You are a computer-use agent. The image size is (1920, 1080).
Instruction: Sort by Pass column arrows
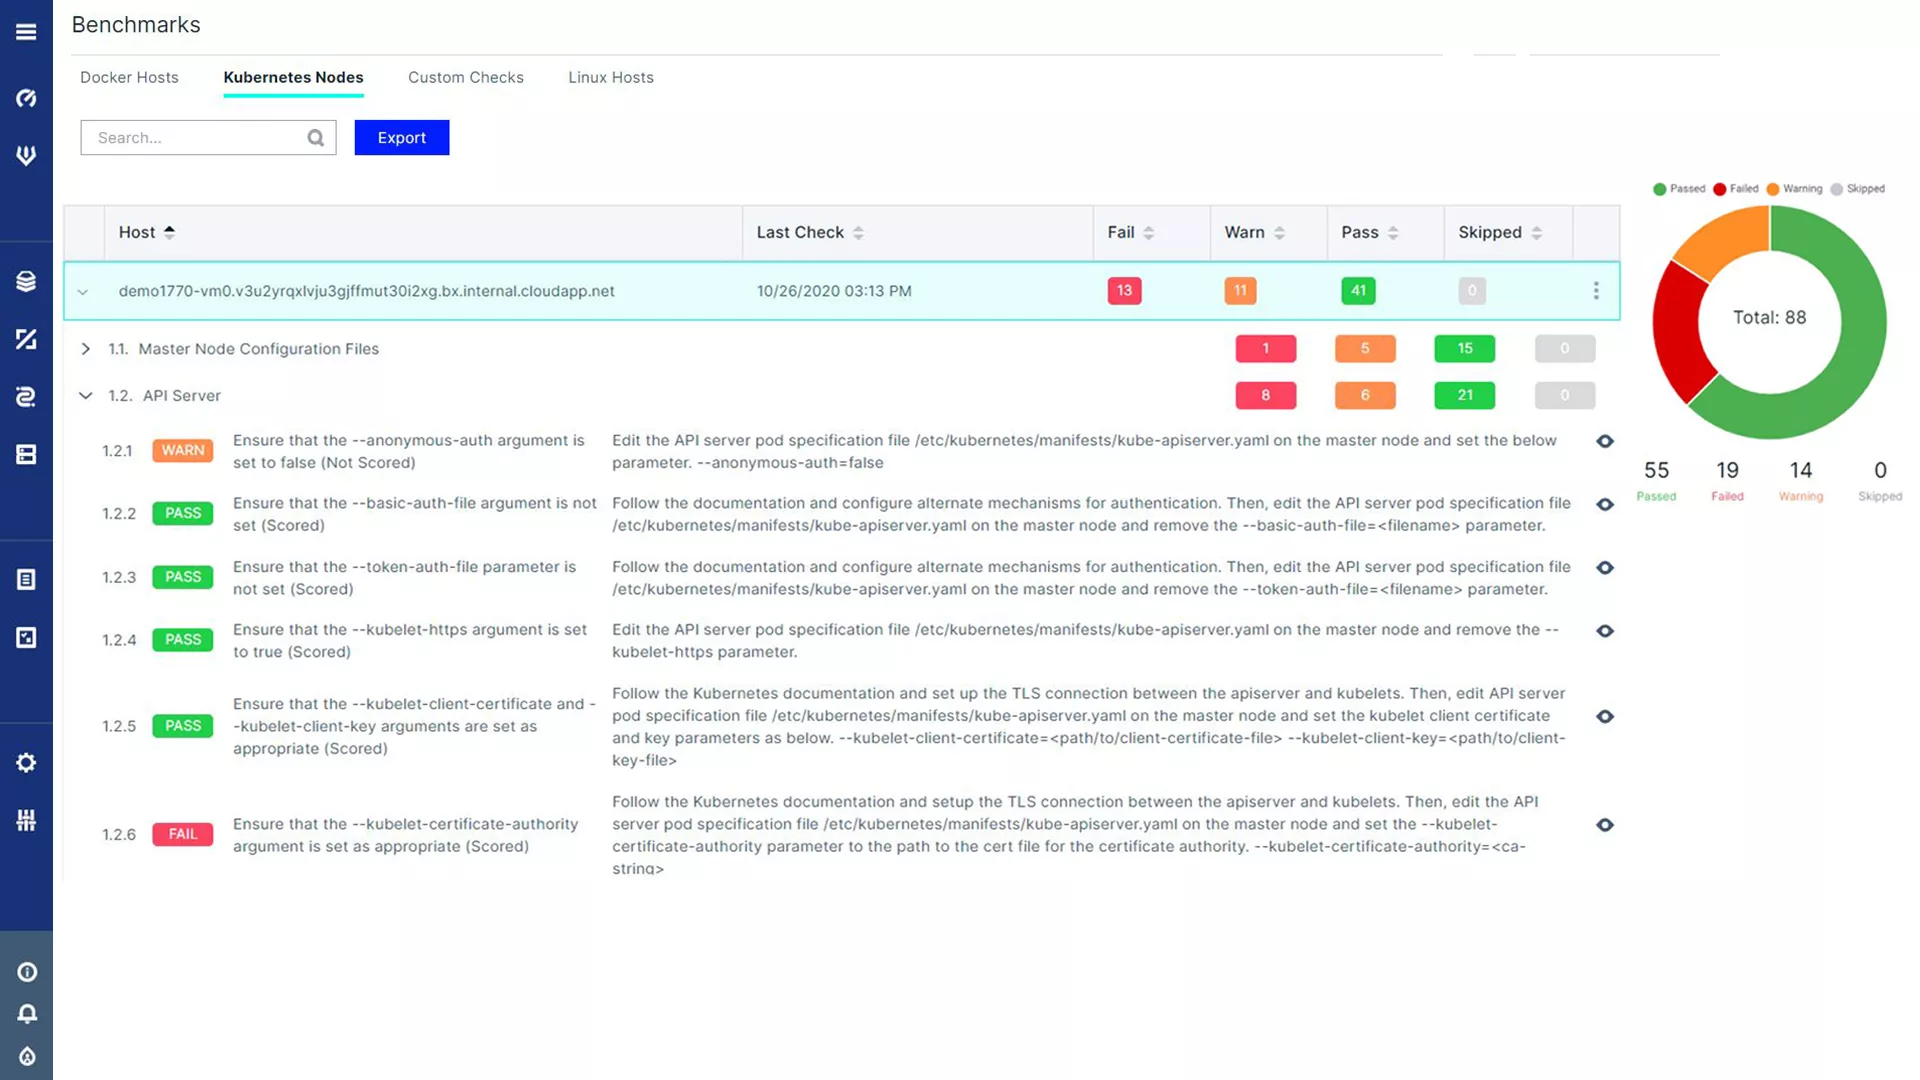(x=1393, y=232)
